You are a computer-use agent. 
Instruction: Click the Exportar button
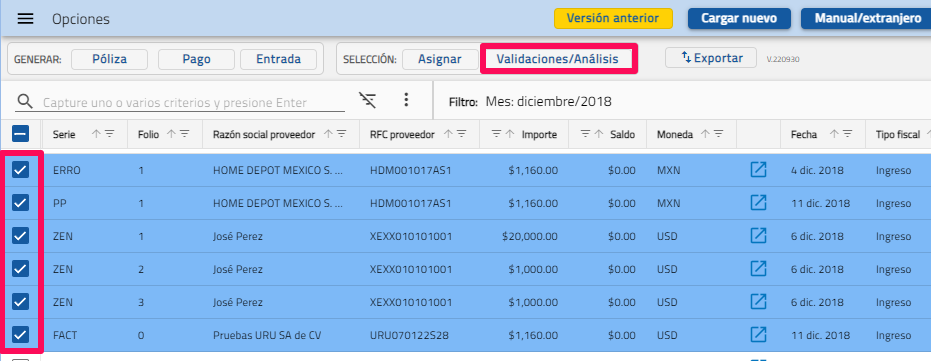click(x=711, y=58)
